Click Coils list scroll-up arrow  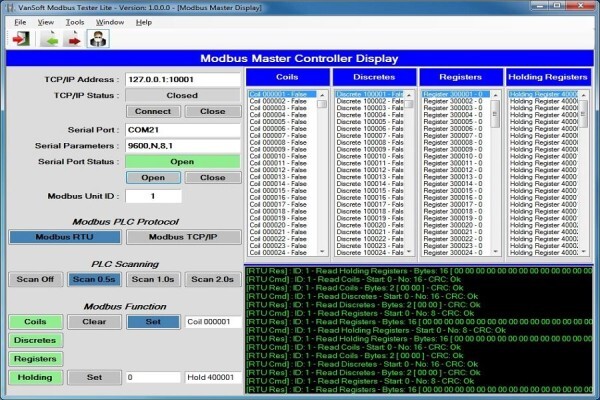(322, 95)
